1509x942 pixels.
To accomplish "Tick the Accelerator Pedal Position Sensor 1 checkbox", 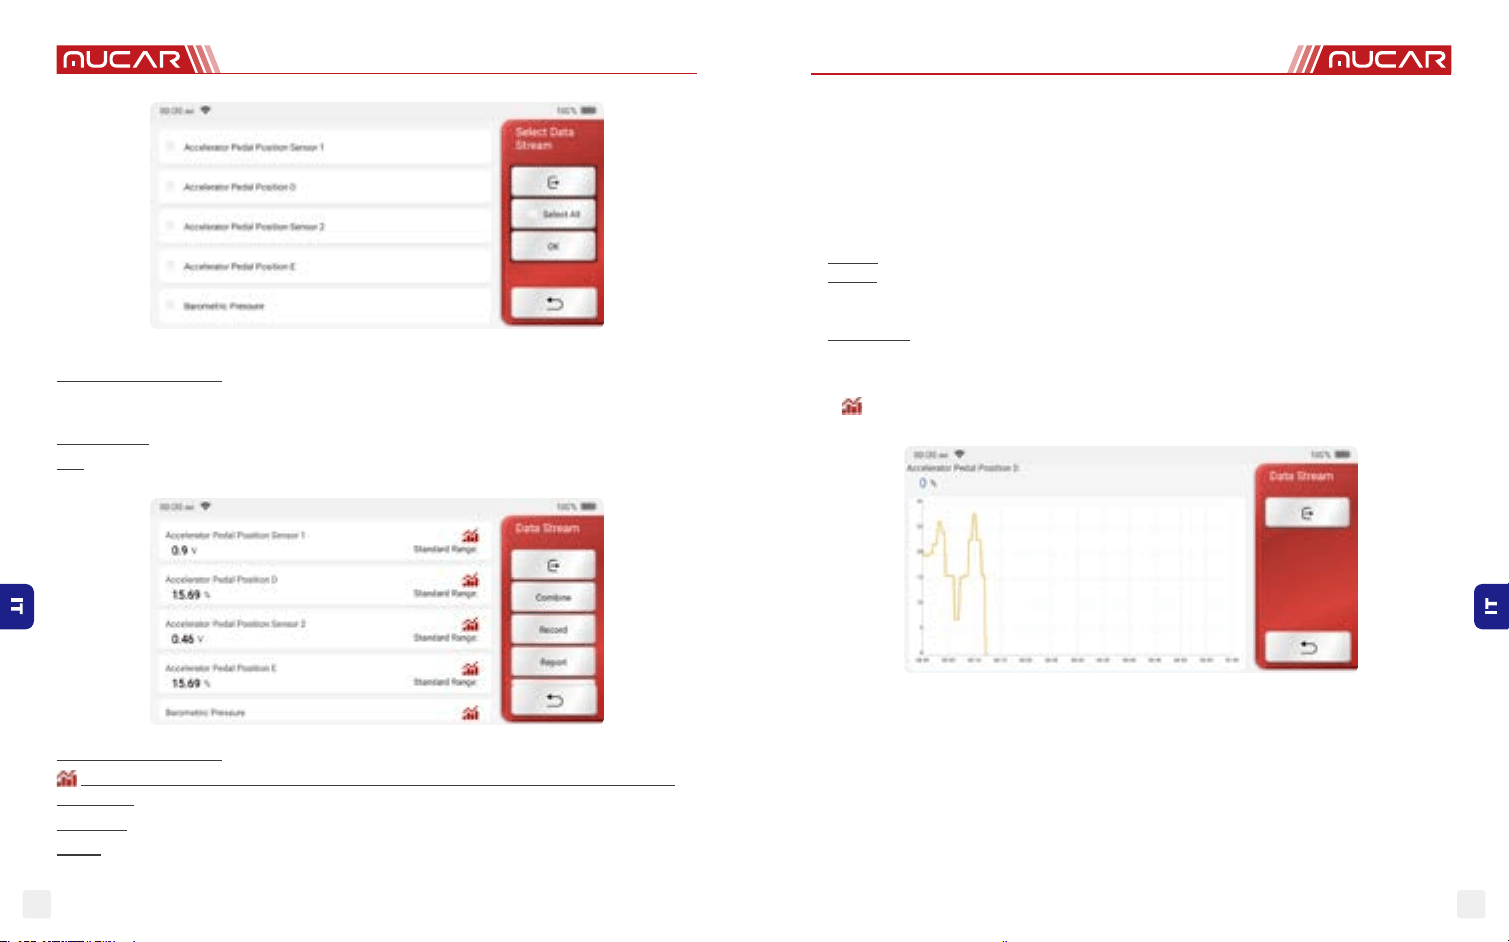I will coord(170,147).
